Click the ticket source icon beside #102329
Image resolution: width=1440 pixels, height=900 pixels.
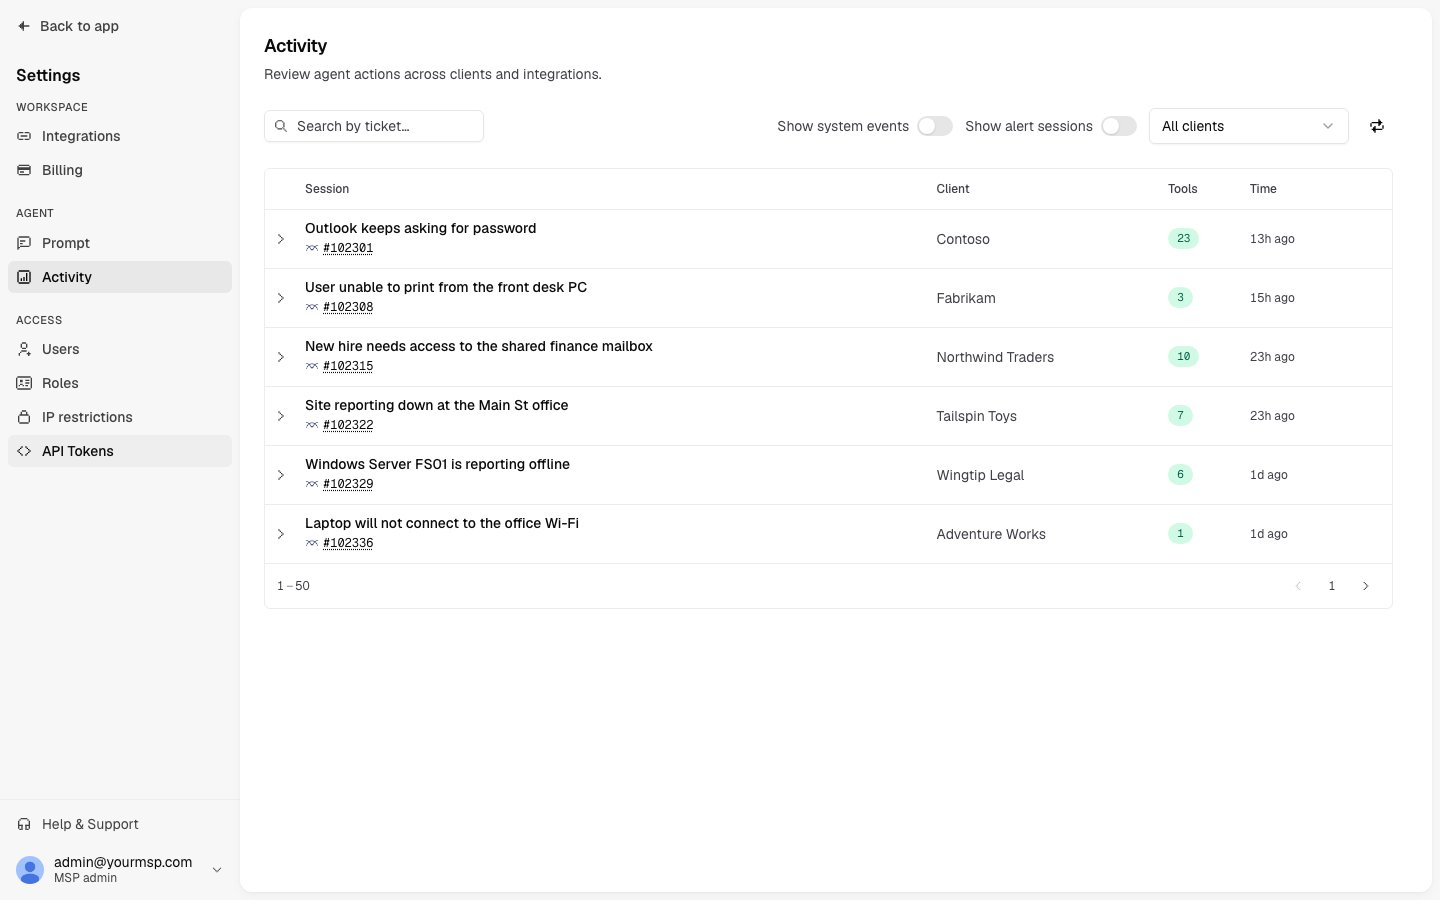click(312, 484)
